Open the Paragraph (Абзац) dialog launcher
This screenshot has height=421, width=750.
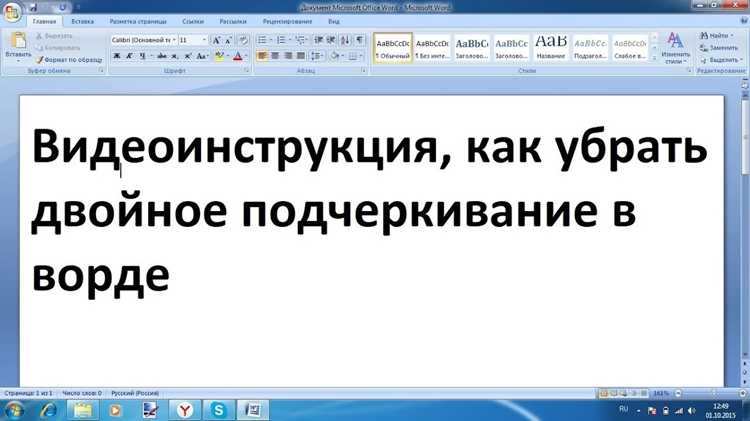(364, 70)
